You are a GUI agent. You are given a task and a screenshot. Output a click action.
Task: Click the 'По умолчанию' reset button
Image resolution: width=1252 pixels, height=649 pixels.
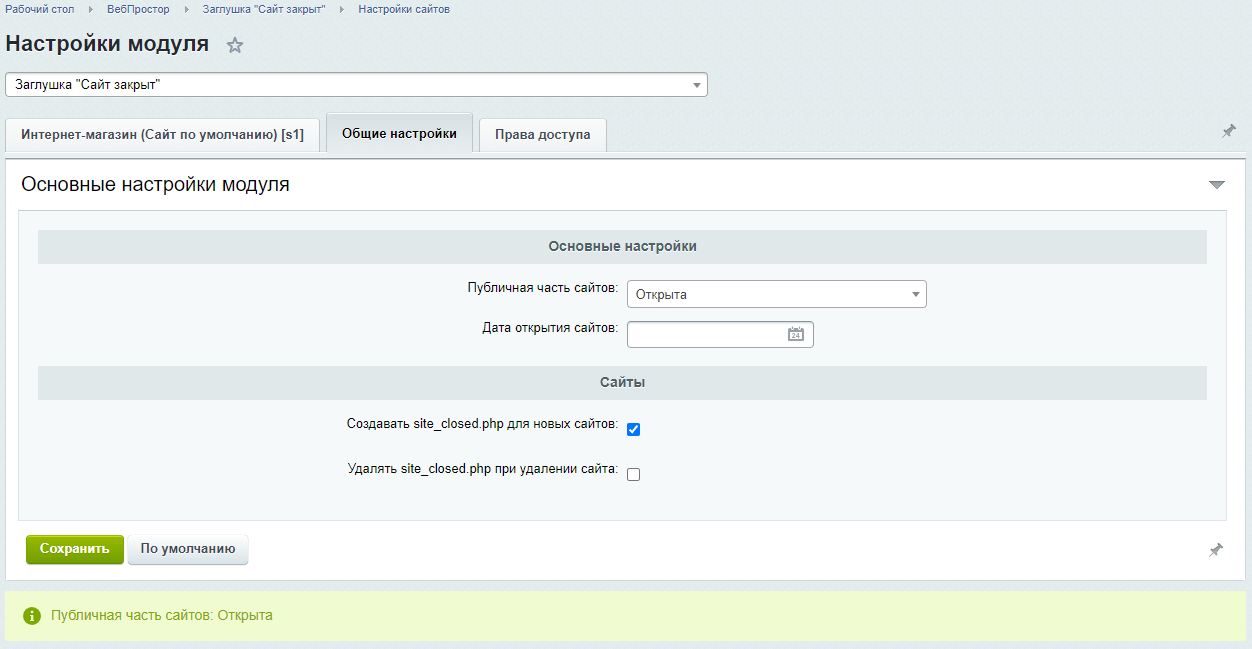pos(188,549)
